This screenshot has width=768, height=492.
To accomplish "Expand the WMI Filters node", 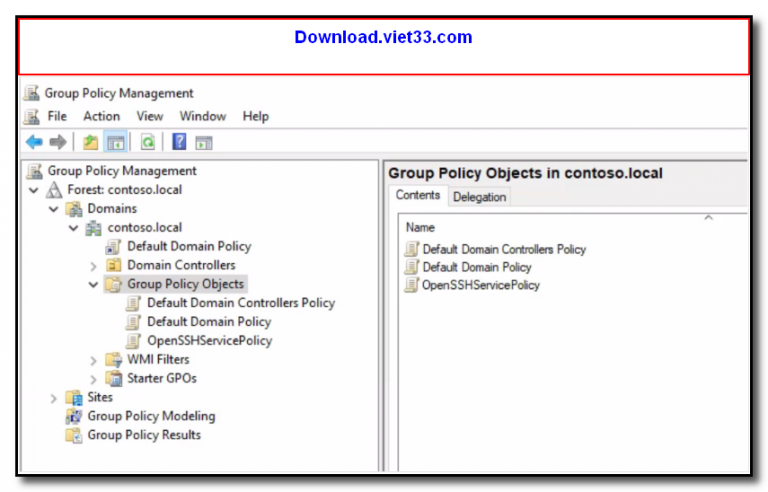I will pyautogui.click(x=94, y=360).
